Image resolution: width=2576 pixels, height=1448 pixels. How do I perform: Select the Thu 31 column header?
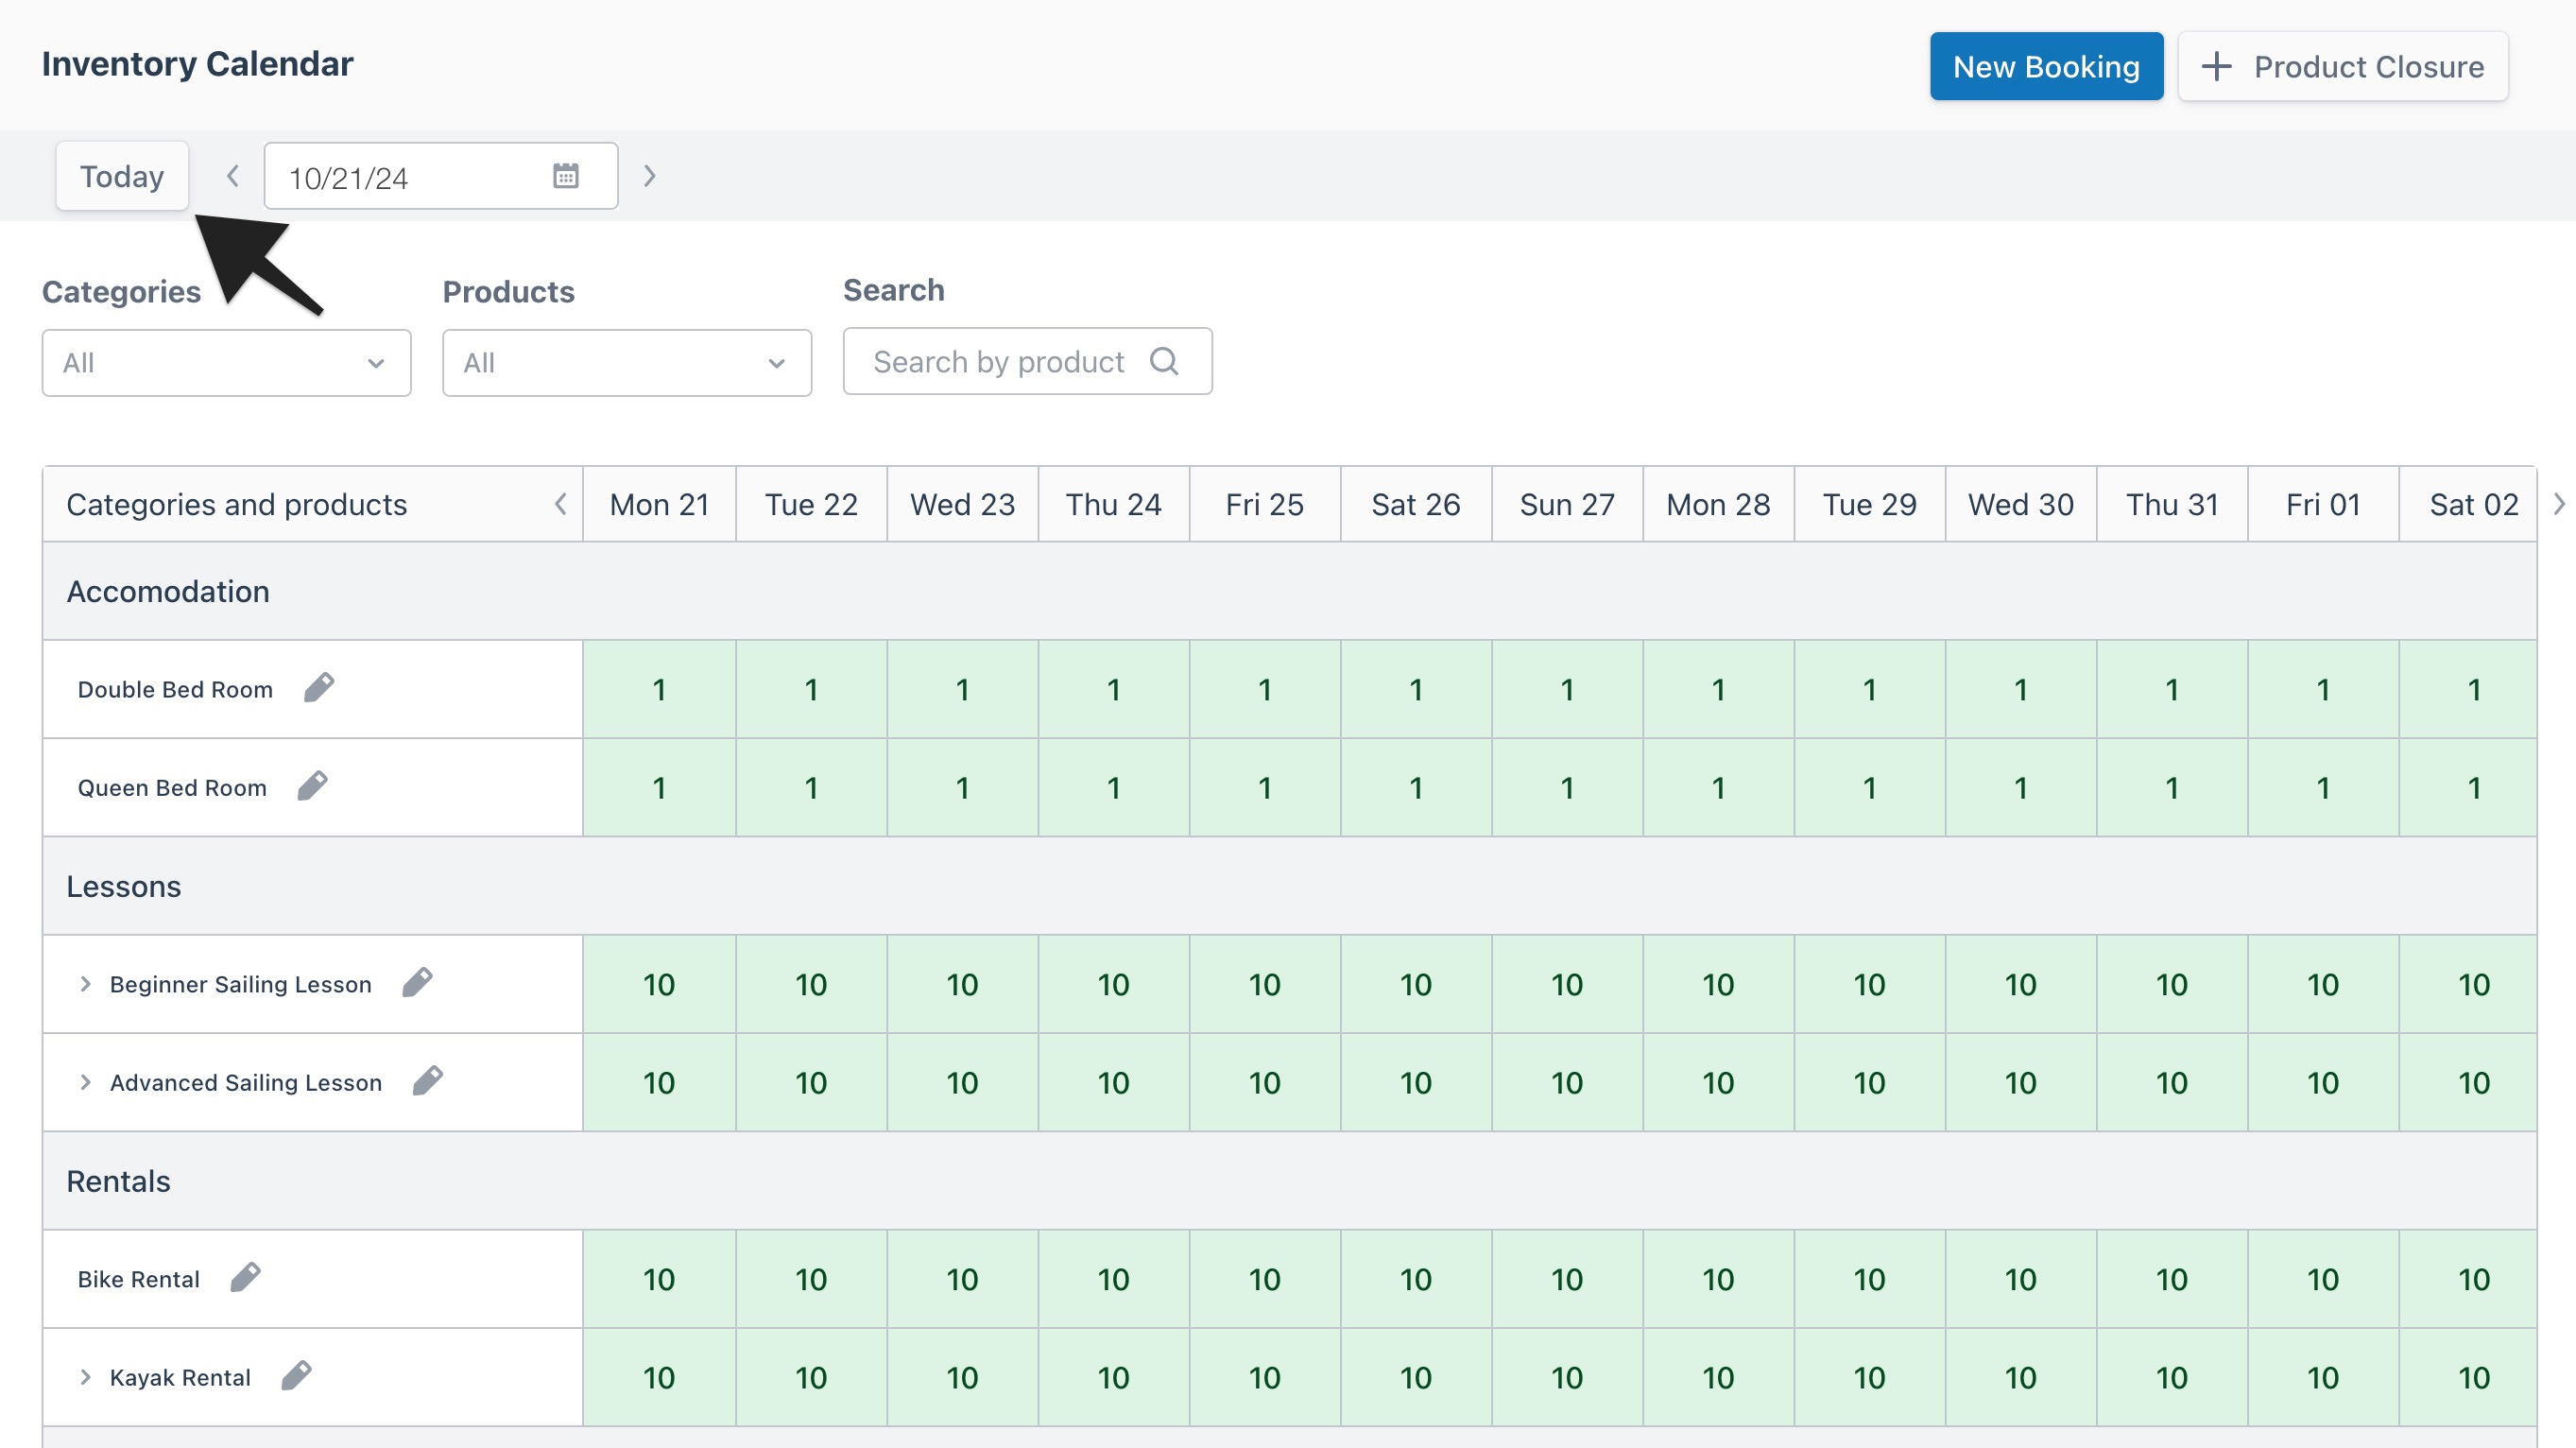[x=2172, y=504]
